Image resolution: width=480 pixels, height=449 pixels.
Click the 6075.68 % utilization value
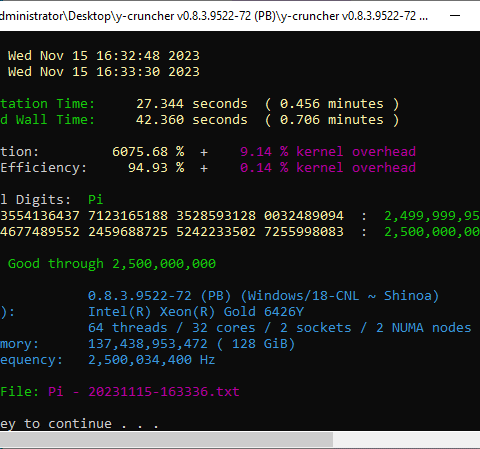pyautogui.click(x=148, y=152)
